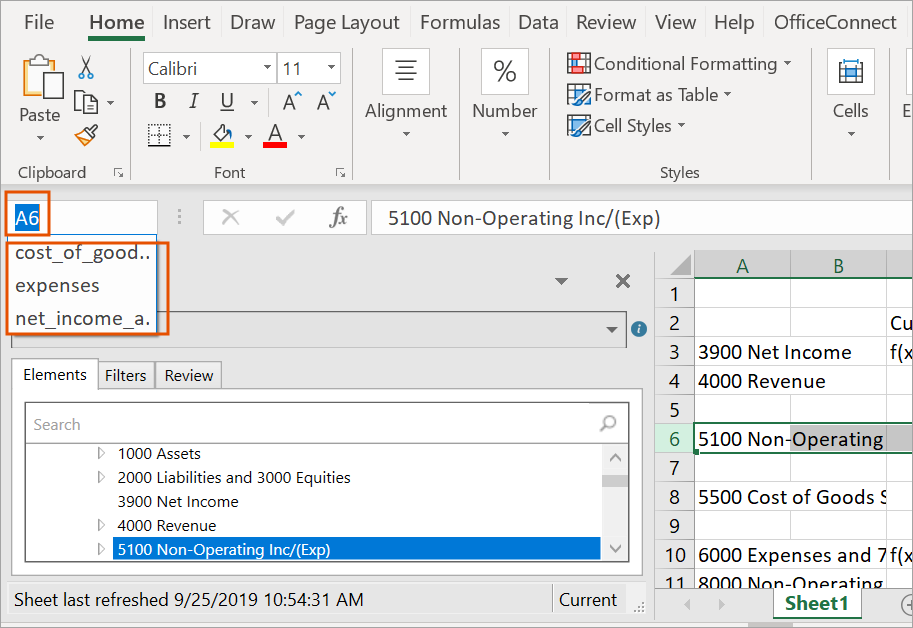913x628 pixels.
Task: Apply yellow fill color bucket
Action: (x=222, y=136)
